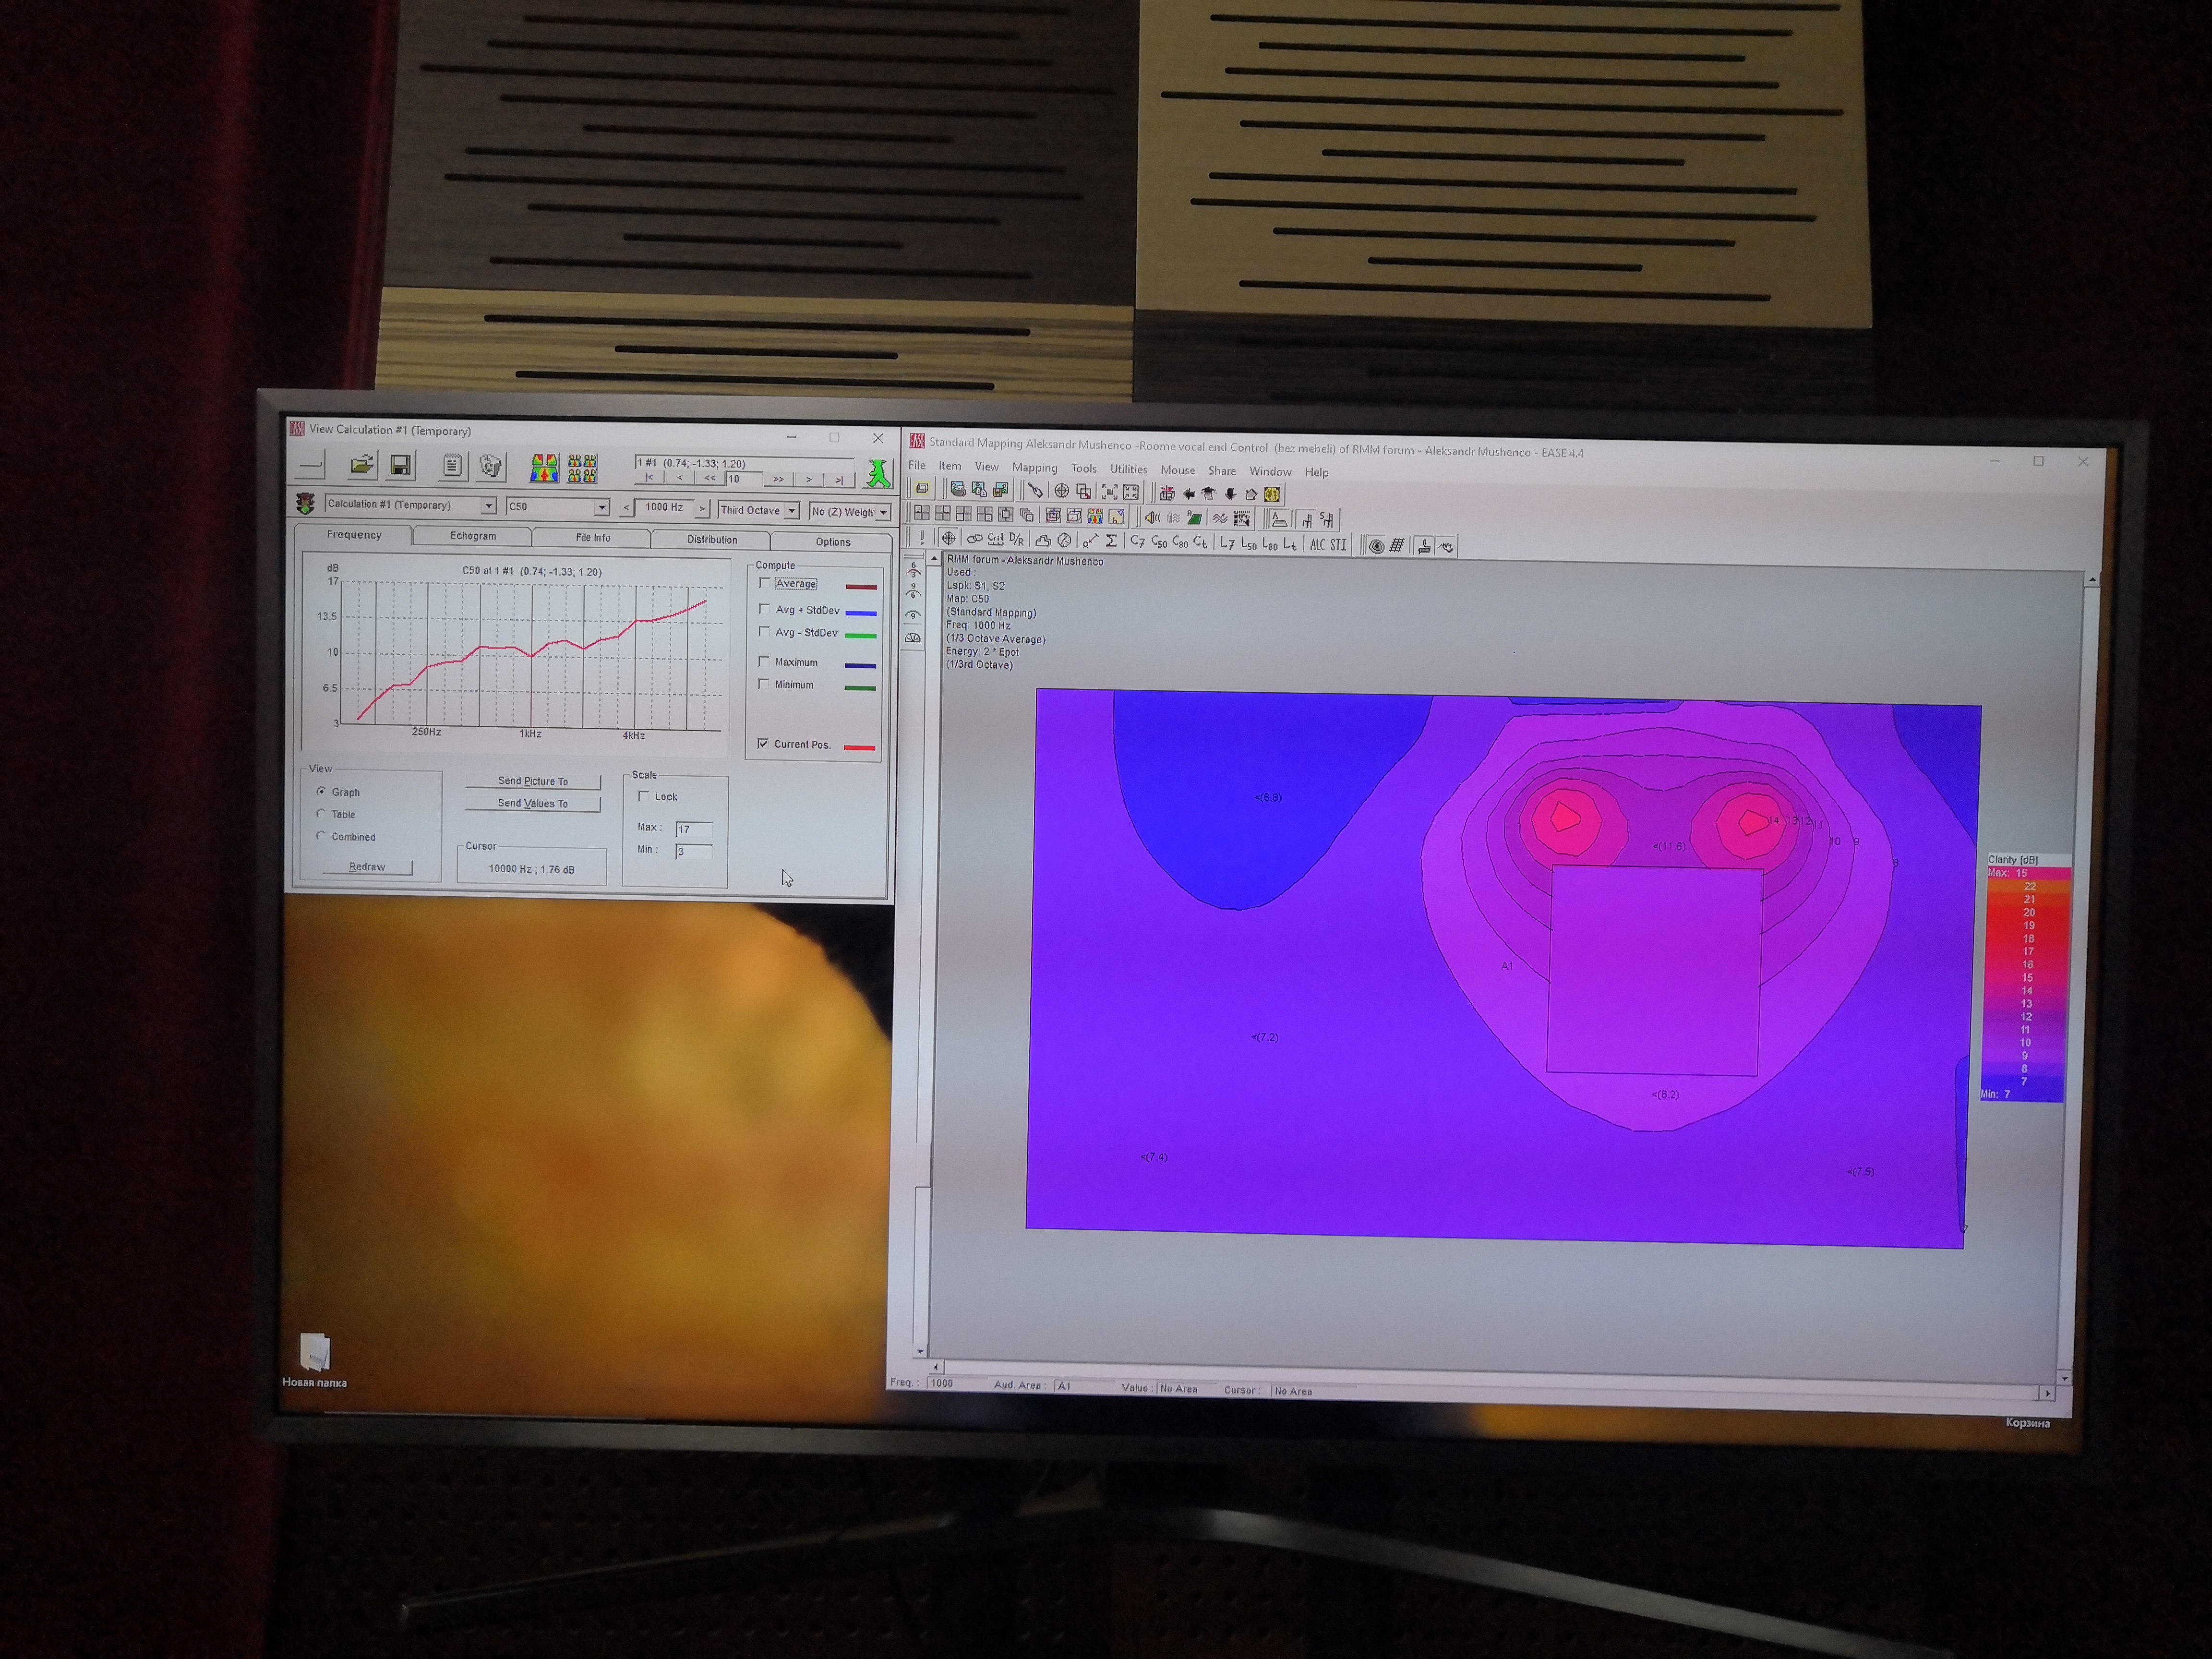Click the STI toolbar icon

click(x=1337, y=545)
